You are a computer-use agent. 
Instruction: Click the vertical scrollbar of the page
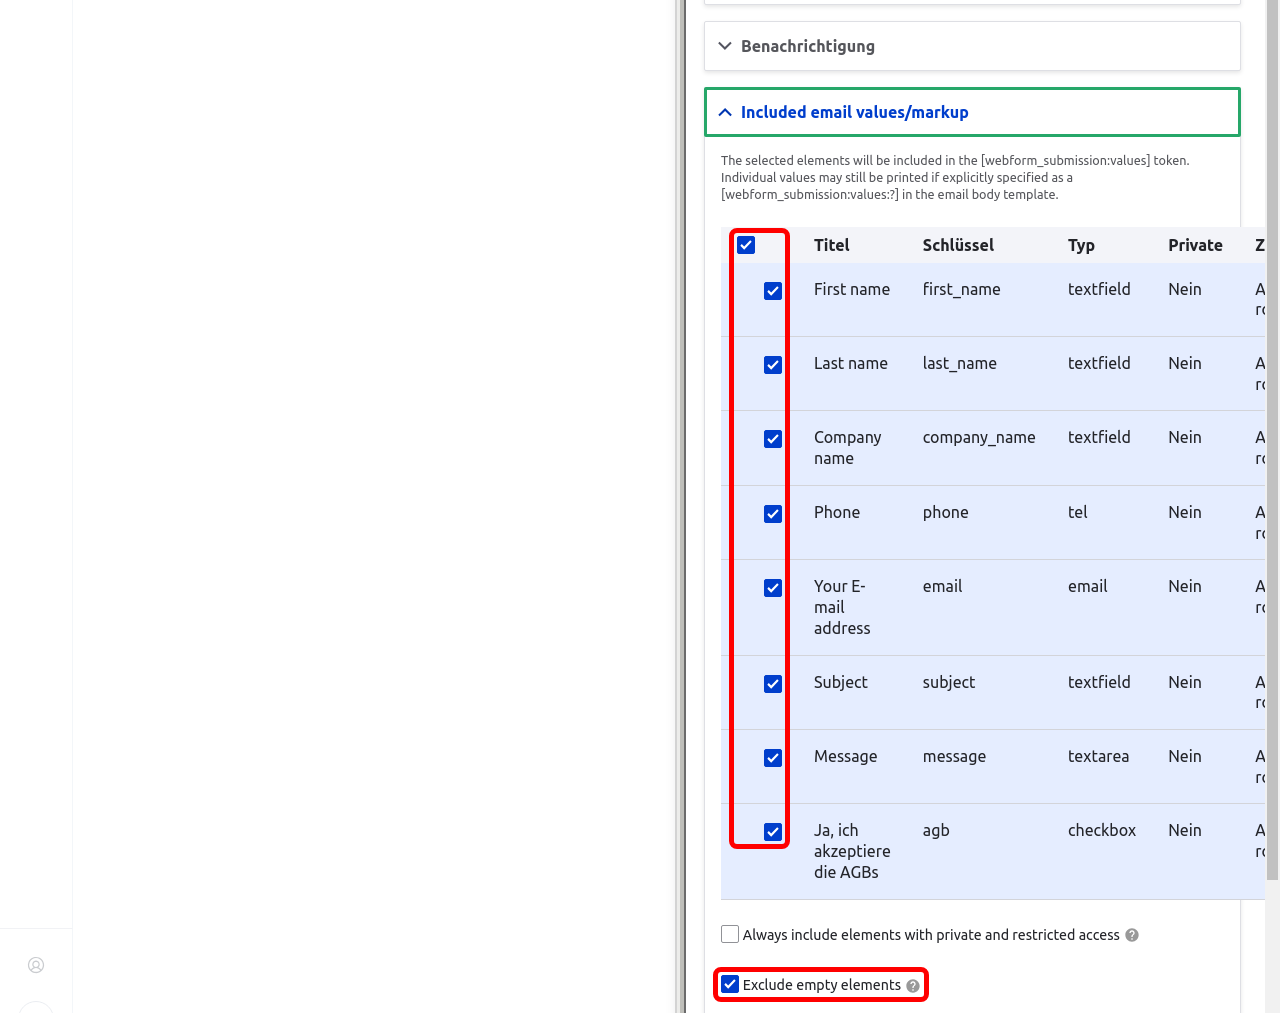1272,440
